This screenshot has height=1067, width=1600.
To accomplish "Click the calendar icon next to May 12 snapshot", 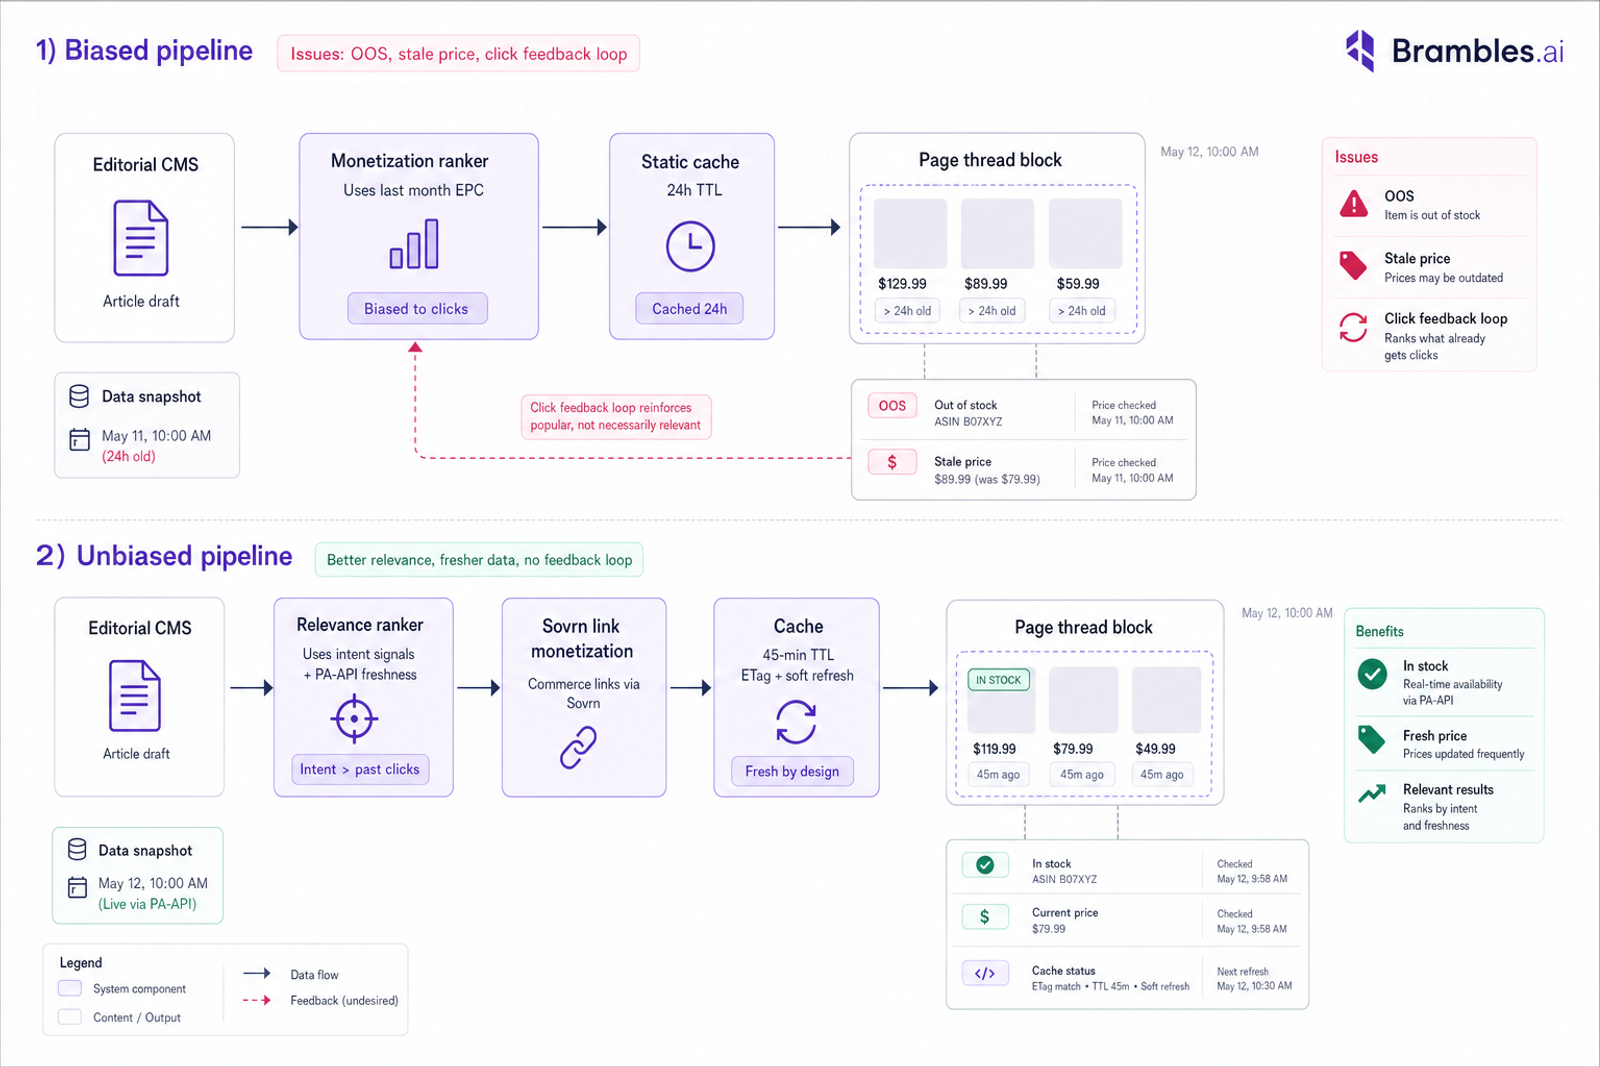I will 77,887.
